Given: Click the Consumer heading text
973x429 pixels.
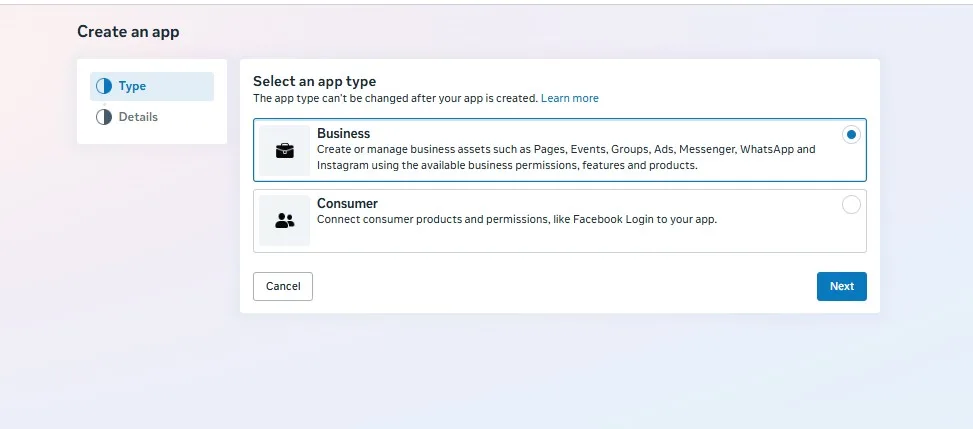Looking at the screenshot, I should tap(348, 204).
